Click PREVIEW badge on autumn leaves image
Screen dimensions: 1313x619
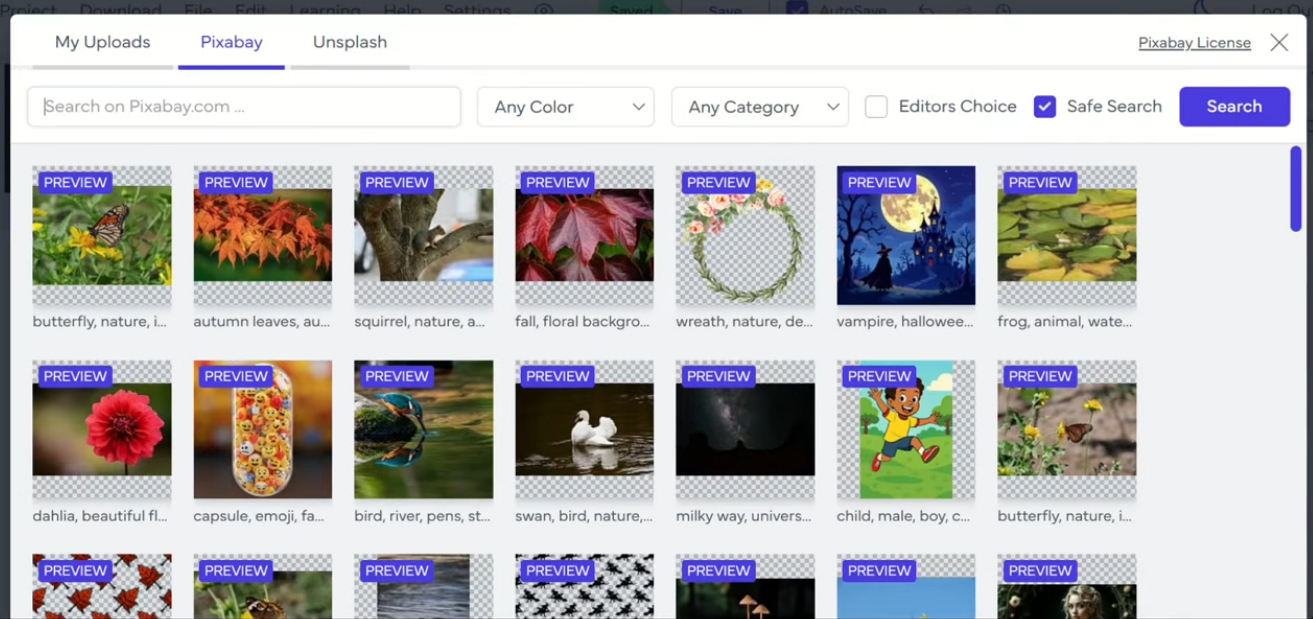coord(236,182)
